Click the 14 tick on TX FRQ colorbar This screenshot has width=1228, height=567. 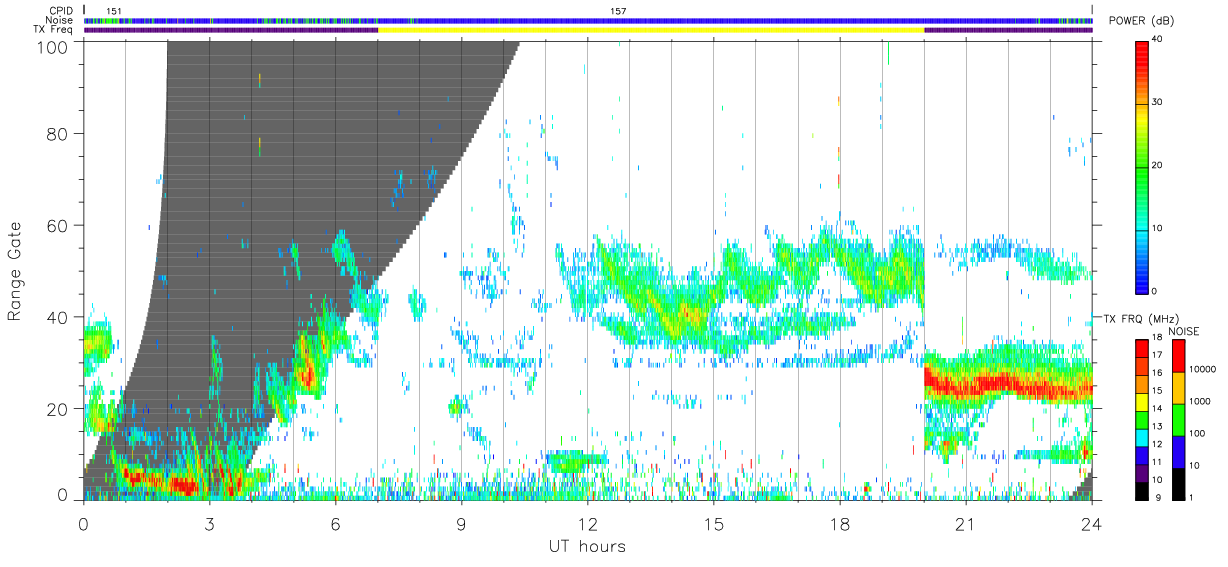pyautogui.click(x=1157, y=408)
